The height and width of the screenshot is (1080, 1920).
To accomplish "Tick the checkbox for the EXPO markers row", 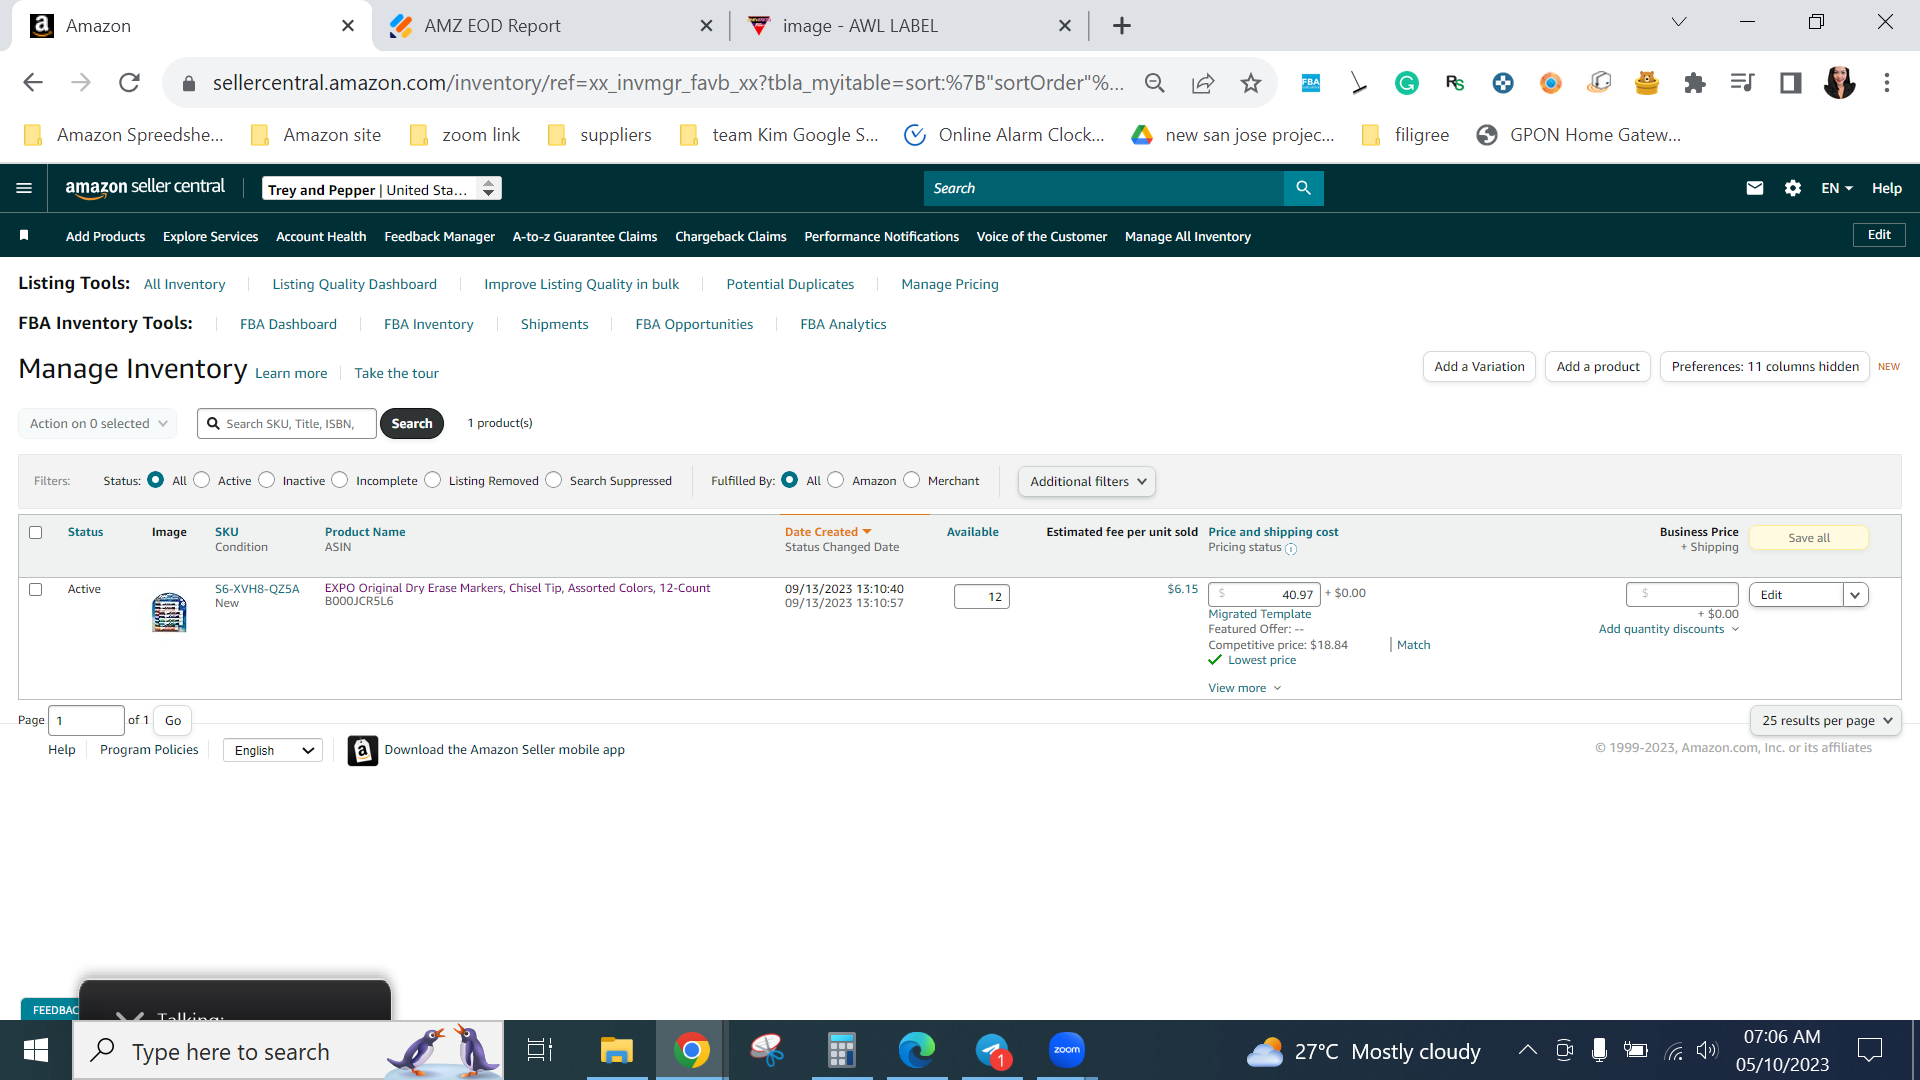I will pos(36,589).
